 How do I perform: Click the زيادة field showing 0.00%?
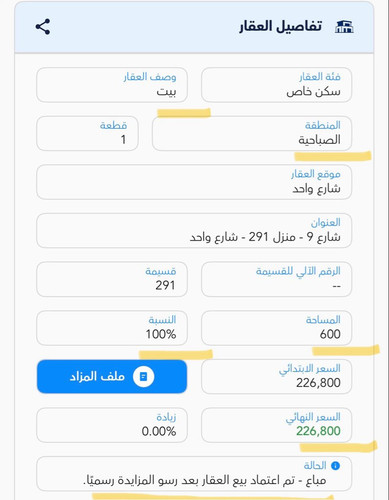click(x=112, y=425)
